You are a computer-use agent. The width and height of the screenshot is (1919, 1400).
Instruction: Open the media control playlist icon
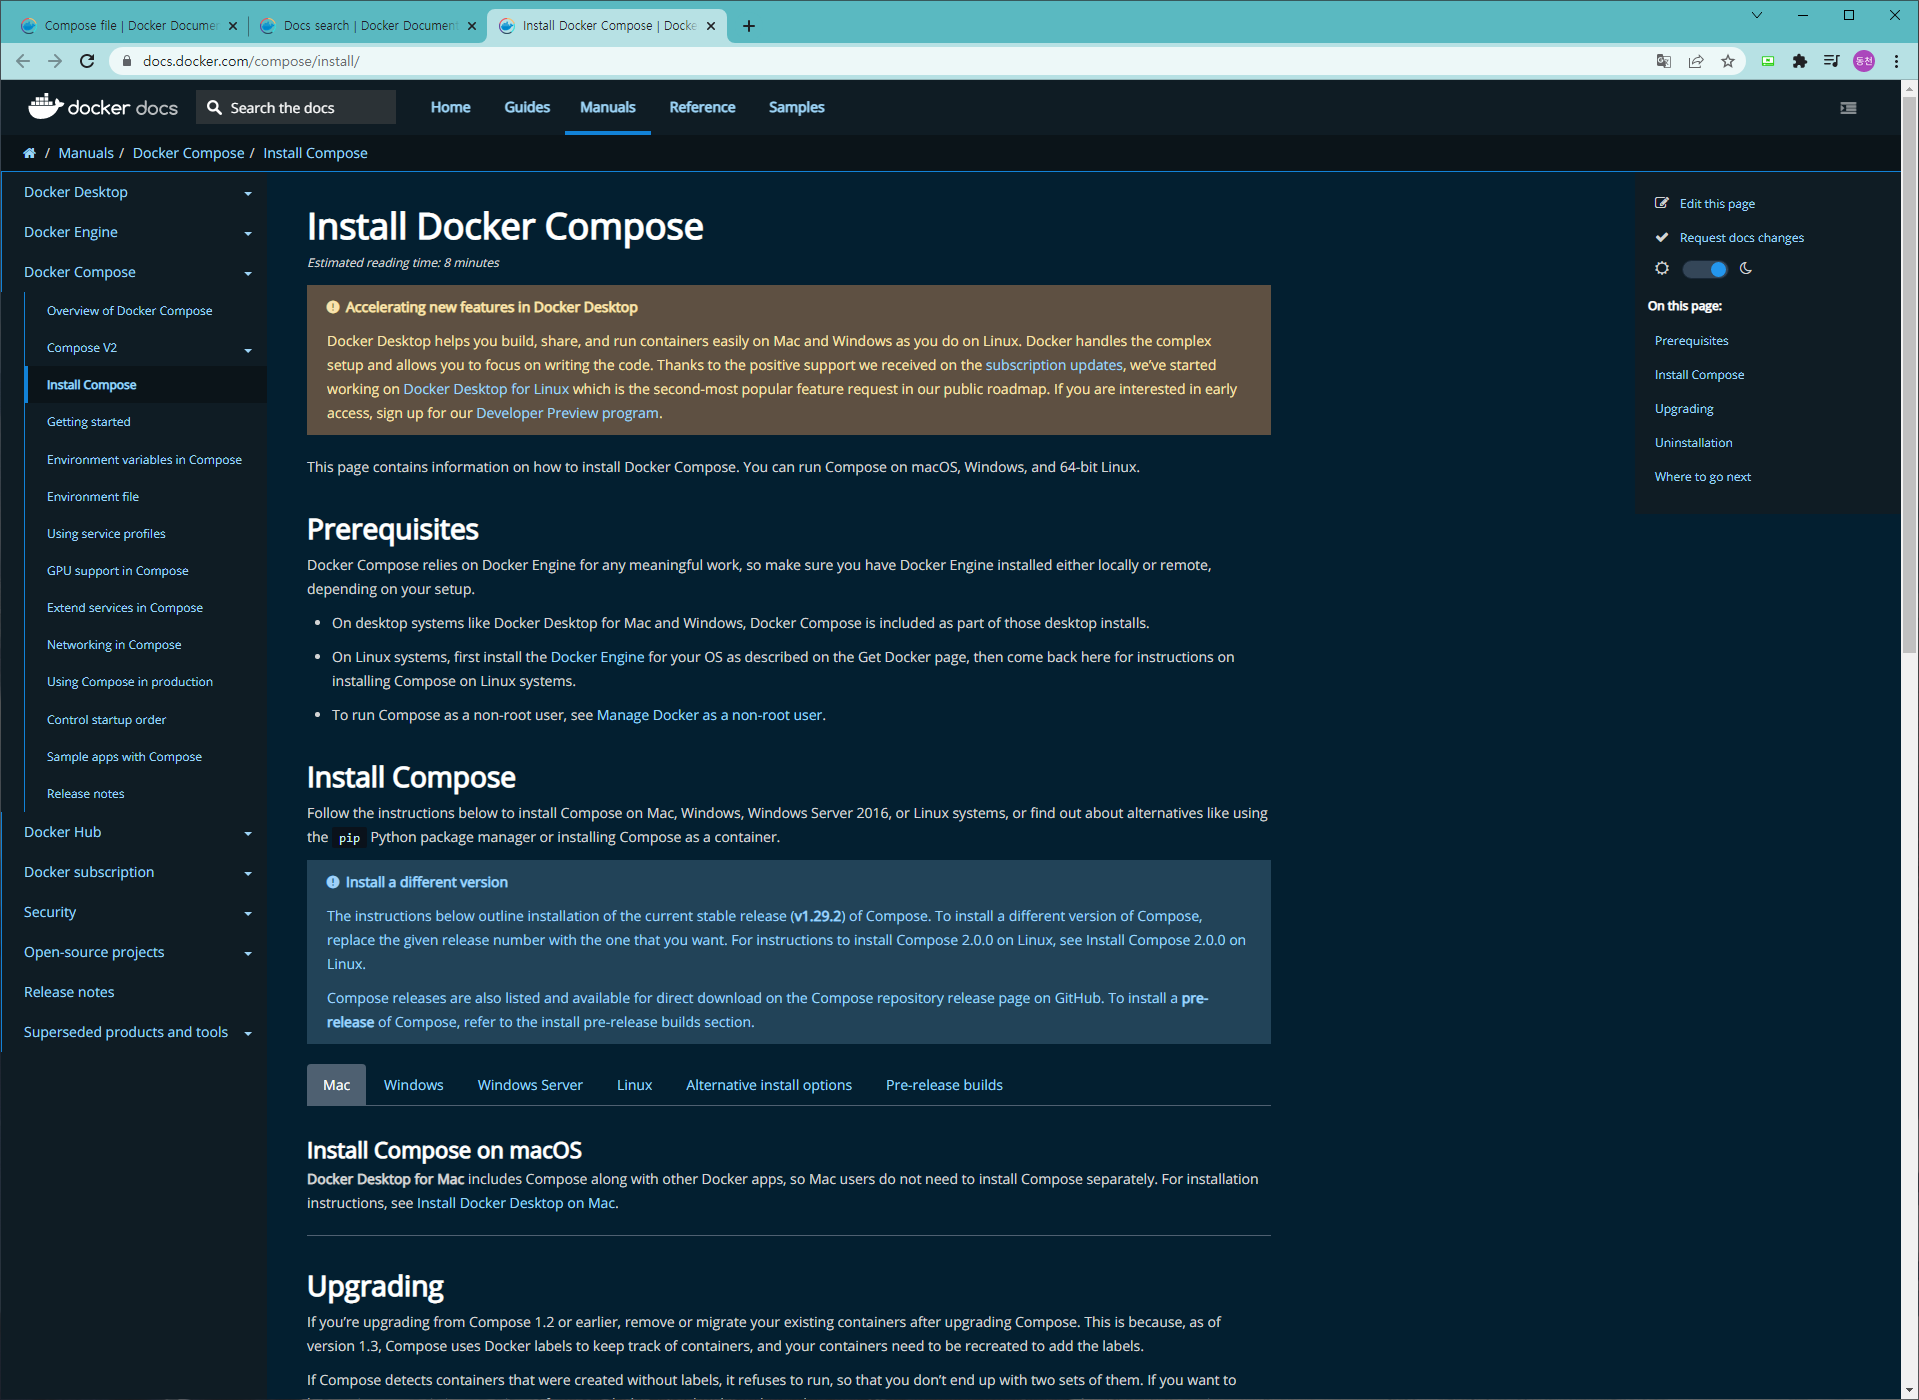point(1832,61)
